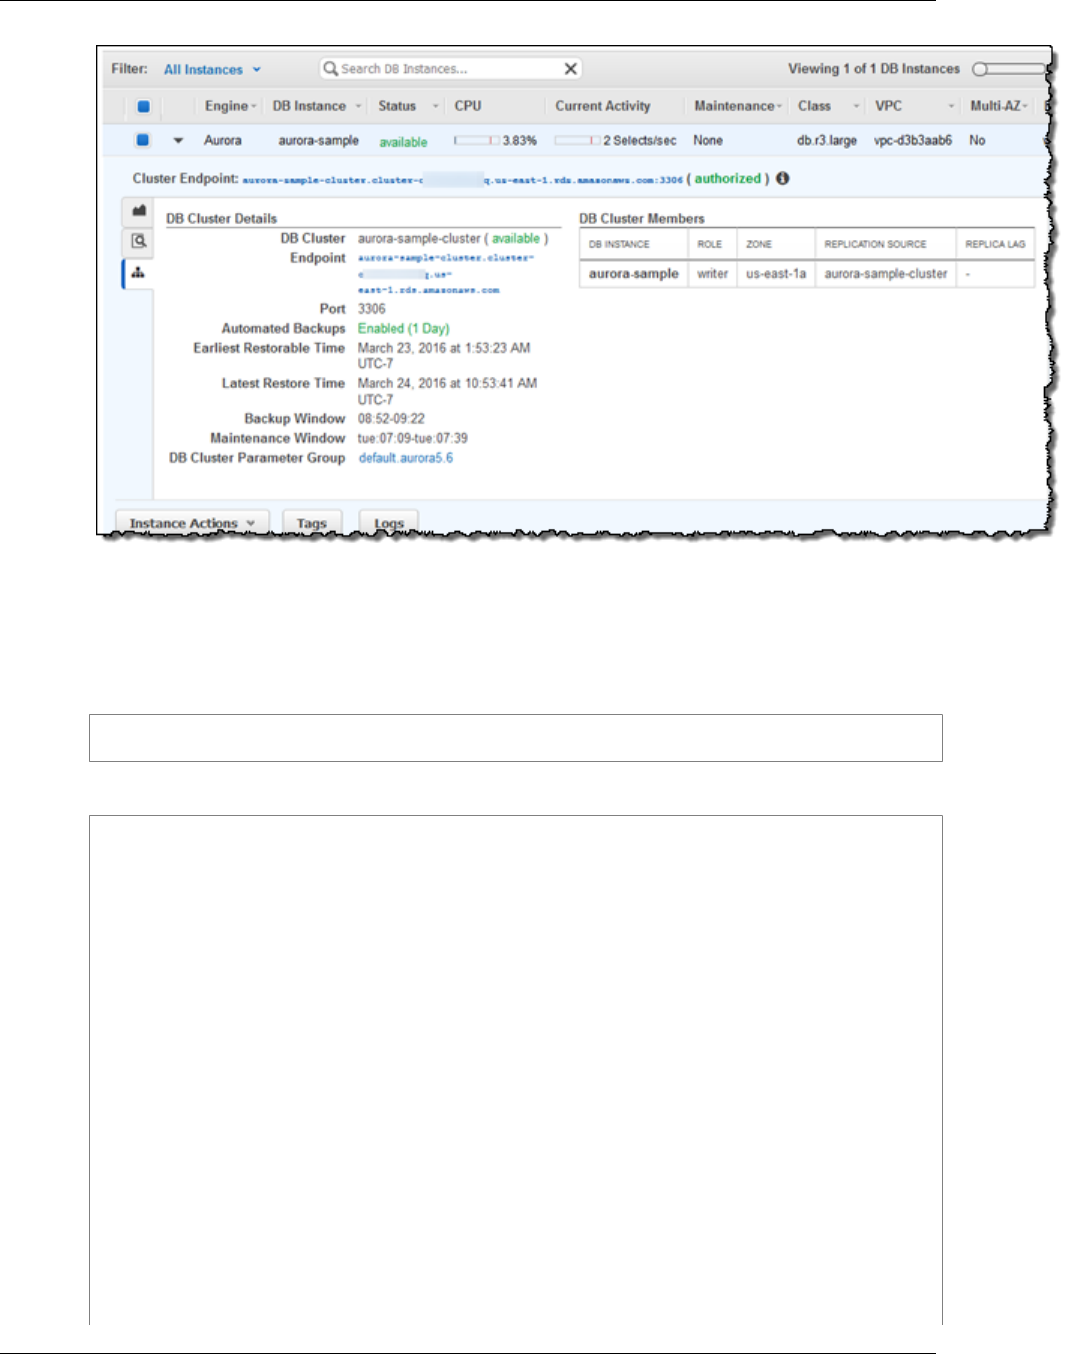Screen dimensions: 1068x1354
Task: Sort by the Engine column header
Action: [x=230, y=106]
